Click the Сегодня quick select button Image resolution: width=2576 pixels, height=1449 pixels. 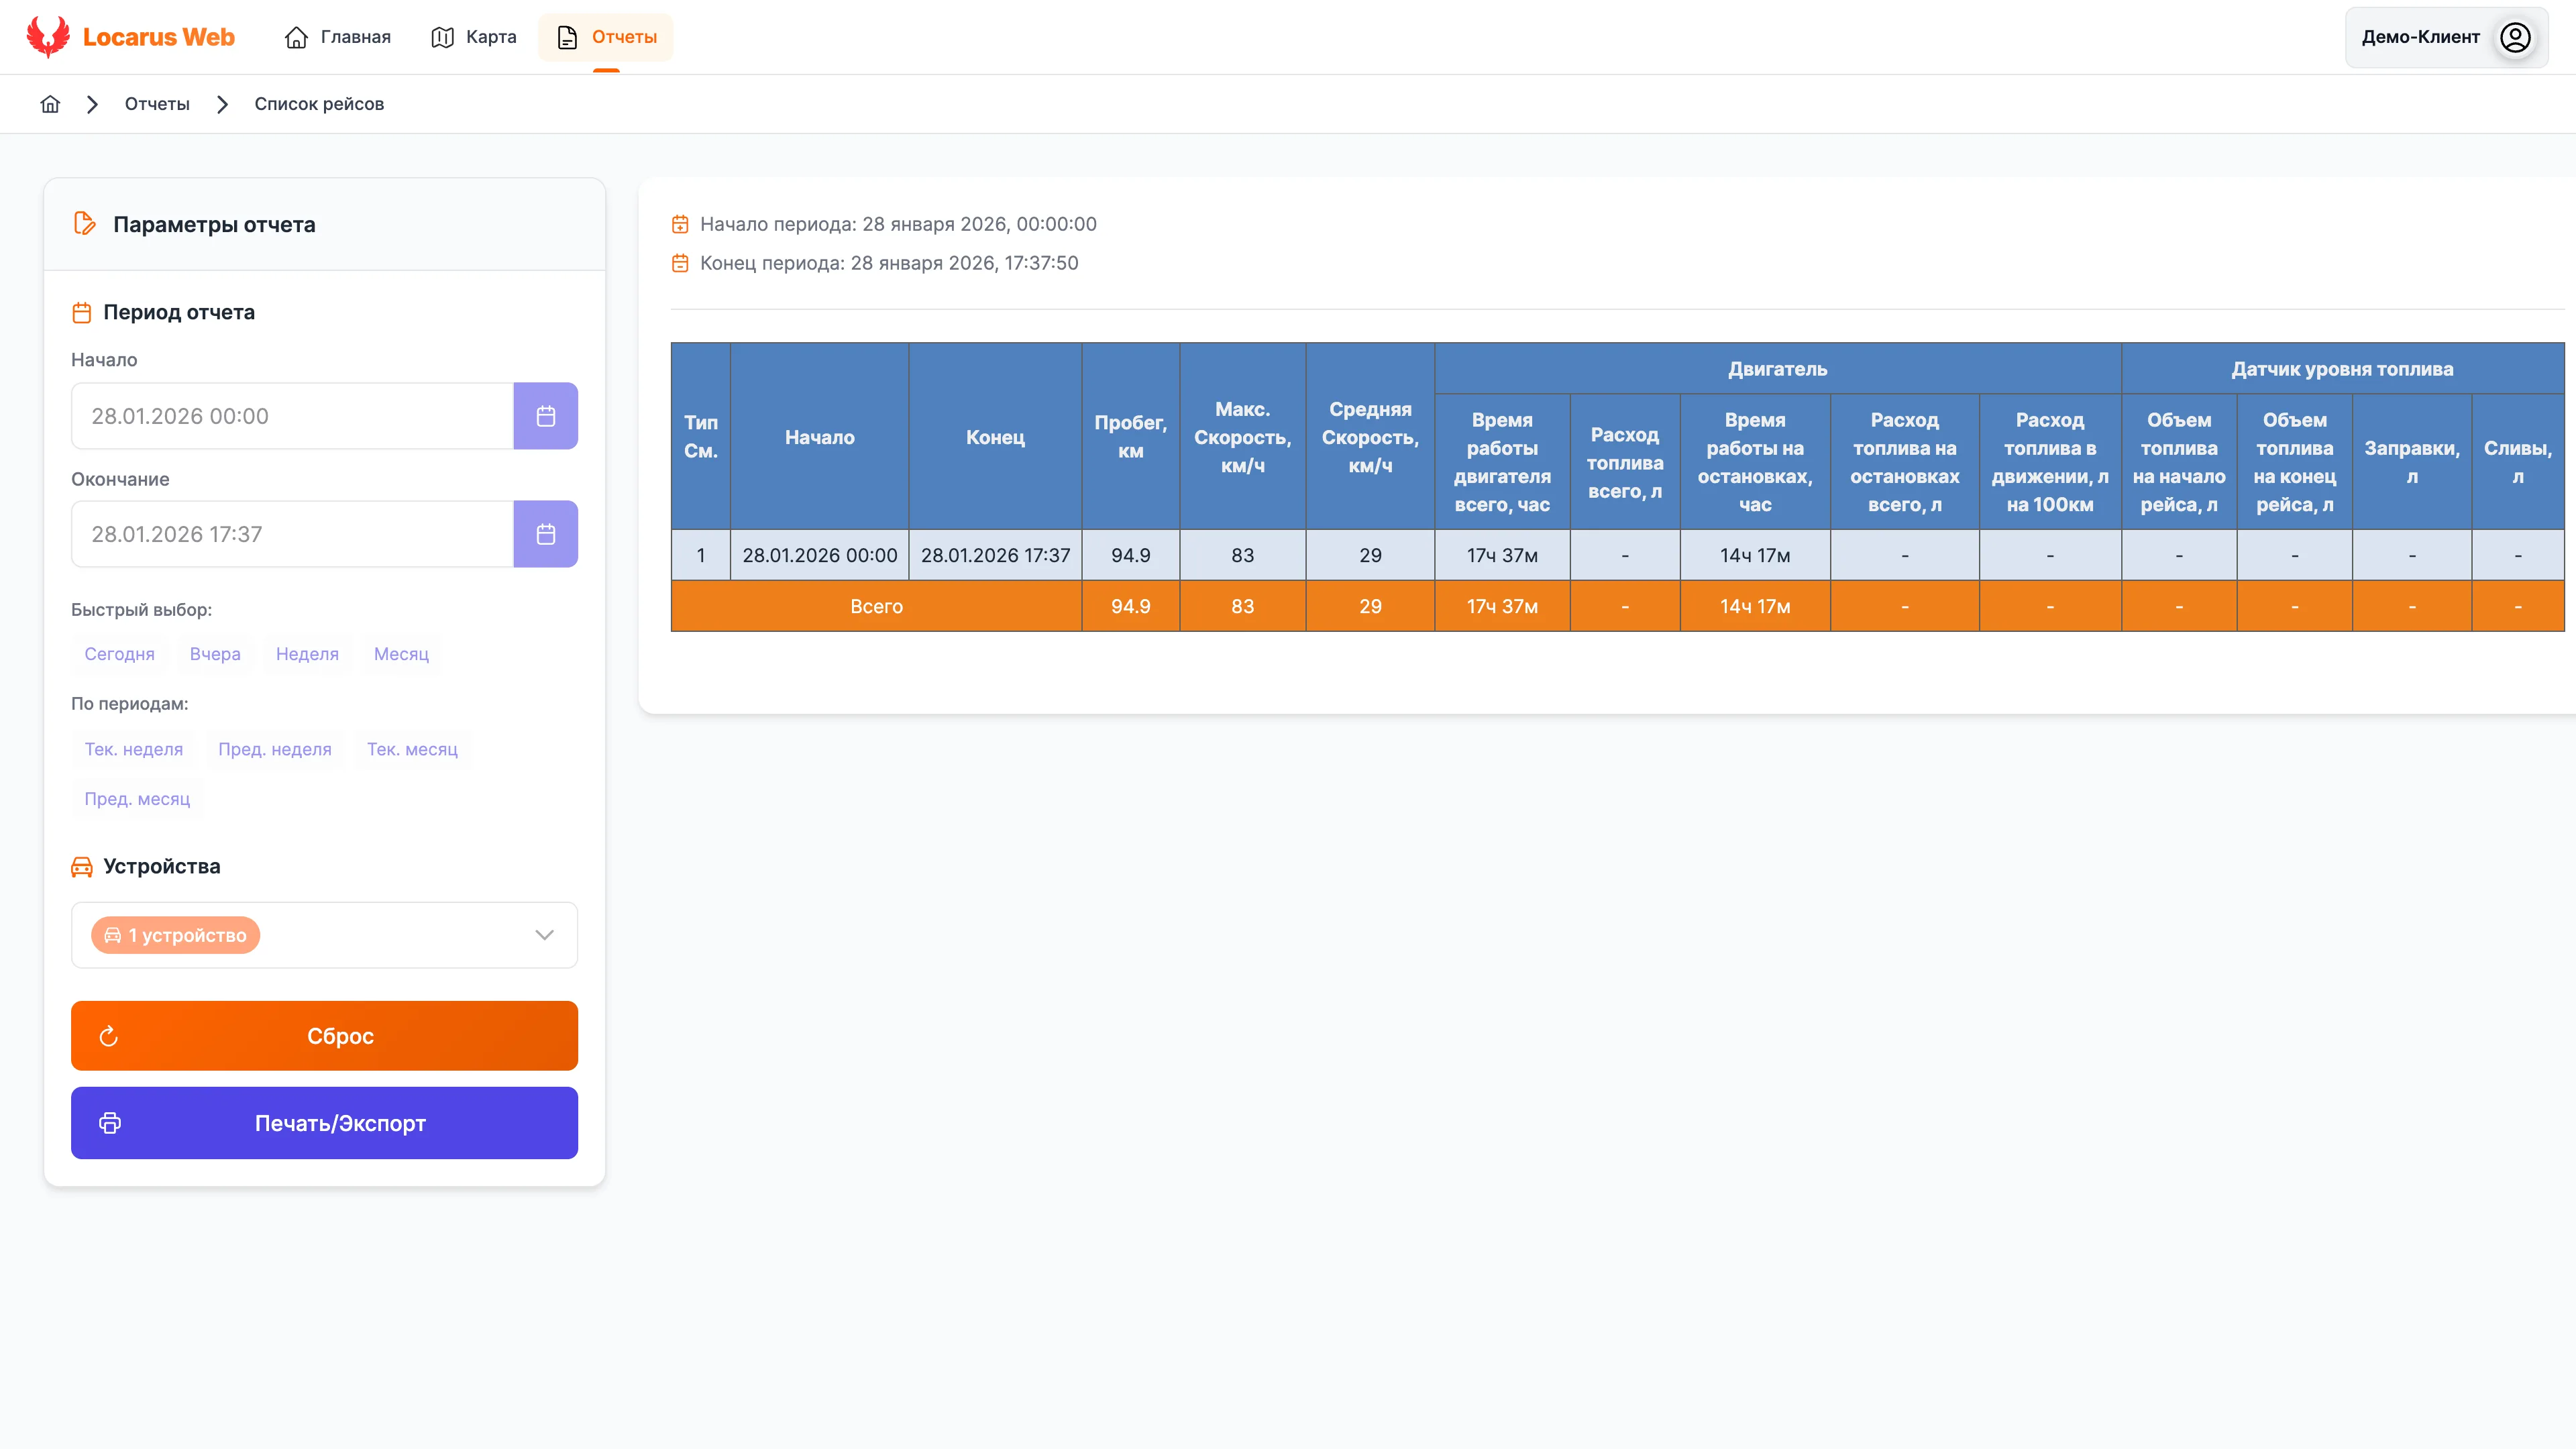(x=119, y=654)
